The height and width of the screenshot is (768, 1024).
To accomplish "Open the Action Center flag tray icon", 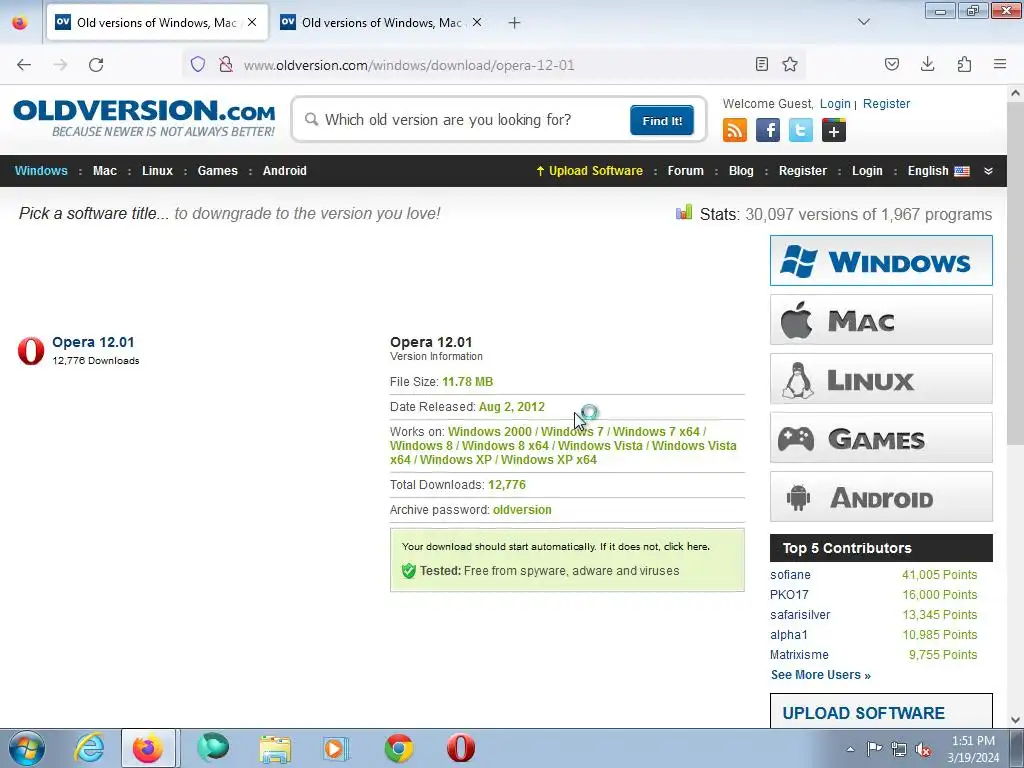I will pyautogui.click(x=874, y=748).
